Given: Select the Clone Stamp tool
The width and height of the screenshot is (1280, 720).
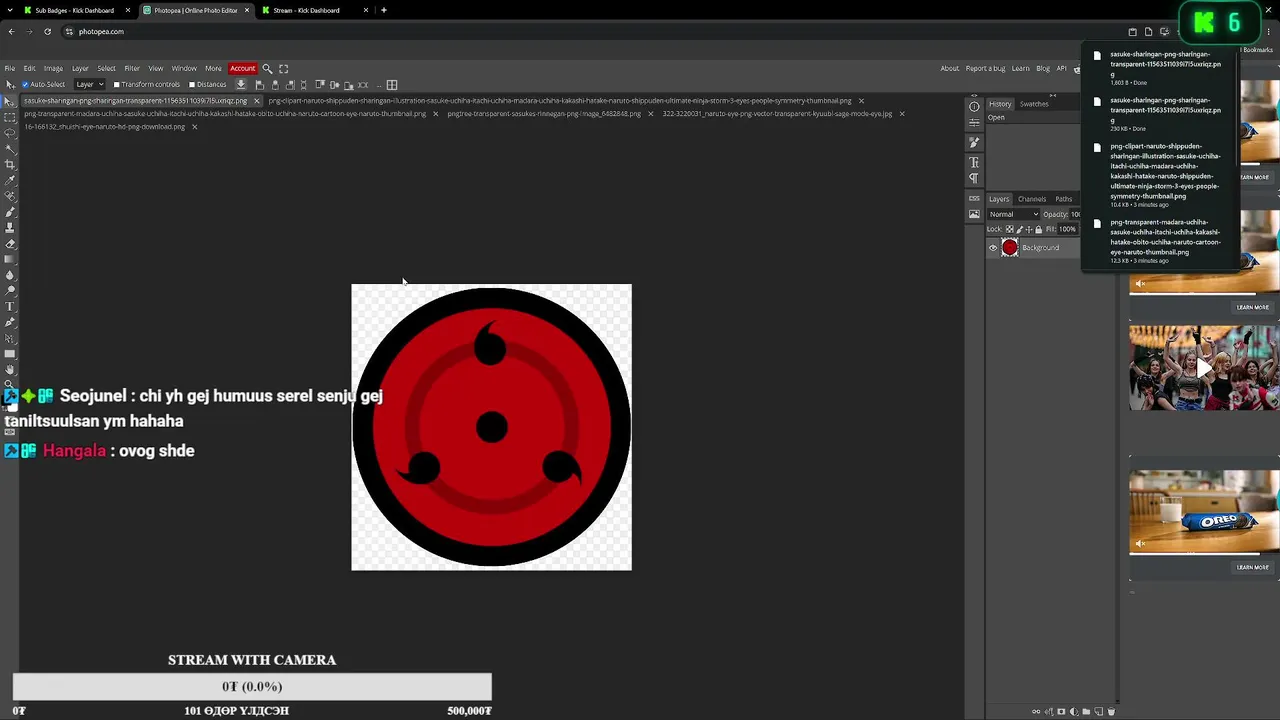Looking at the screenshot, I should 10,228.
